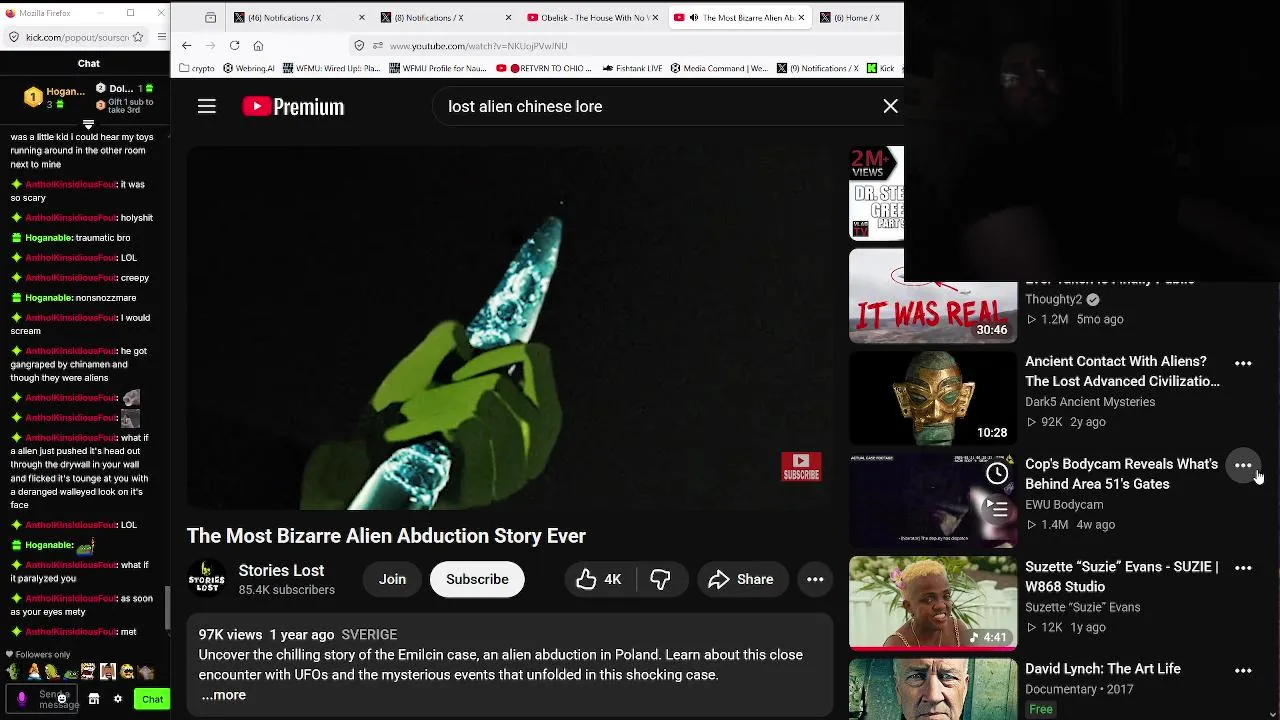The image size is (1280, 720).
Task: Open 'RETVRN TO OHIO' bookmark
Action: coord(545,69)
